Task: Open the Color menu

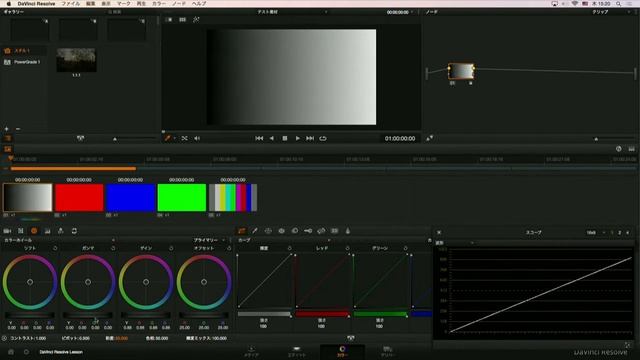Action: [159, 4]
